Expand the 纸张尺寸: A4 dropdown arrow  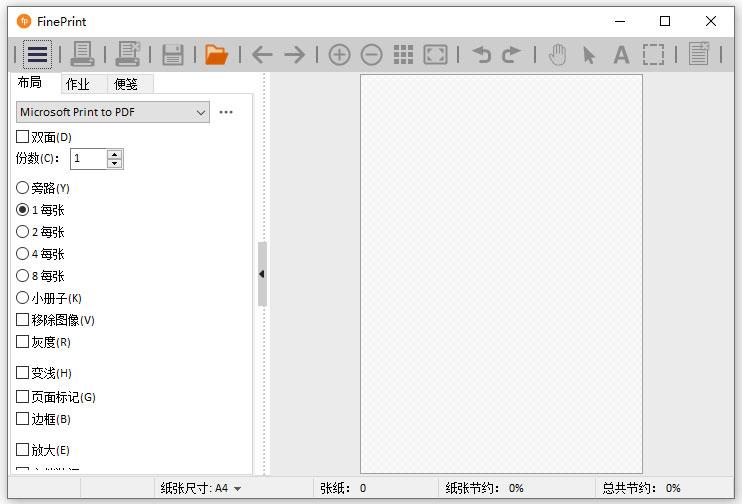coord(238,489)
